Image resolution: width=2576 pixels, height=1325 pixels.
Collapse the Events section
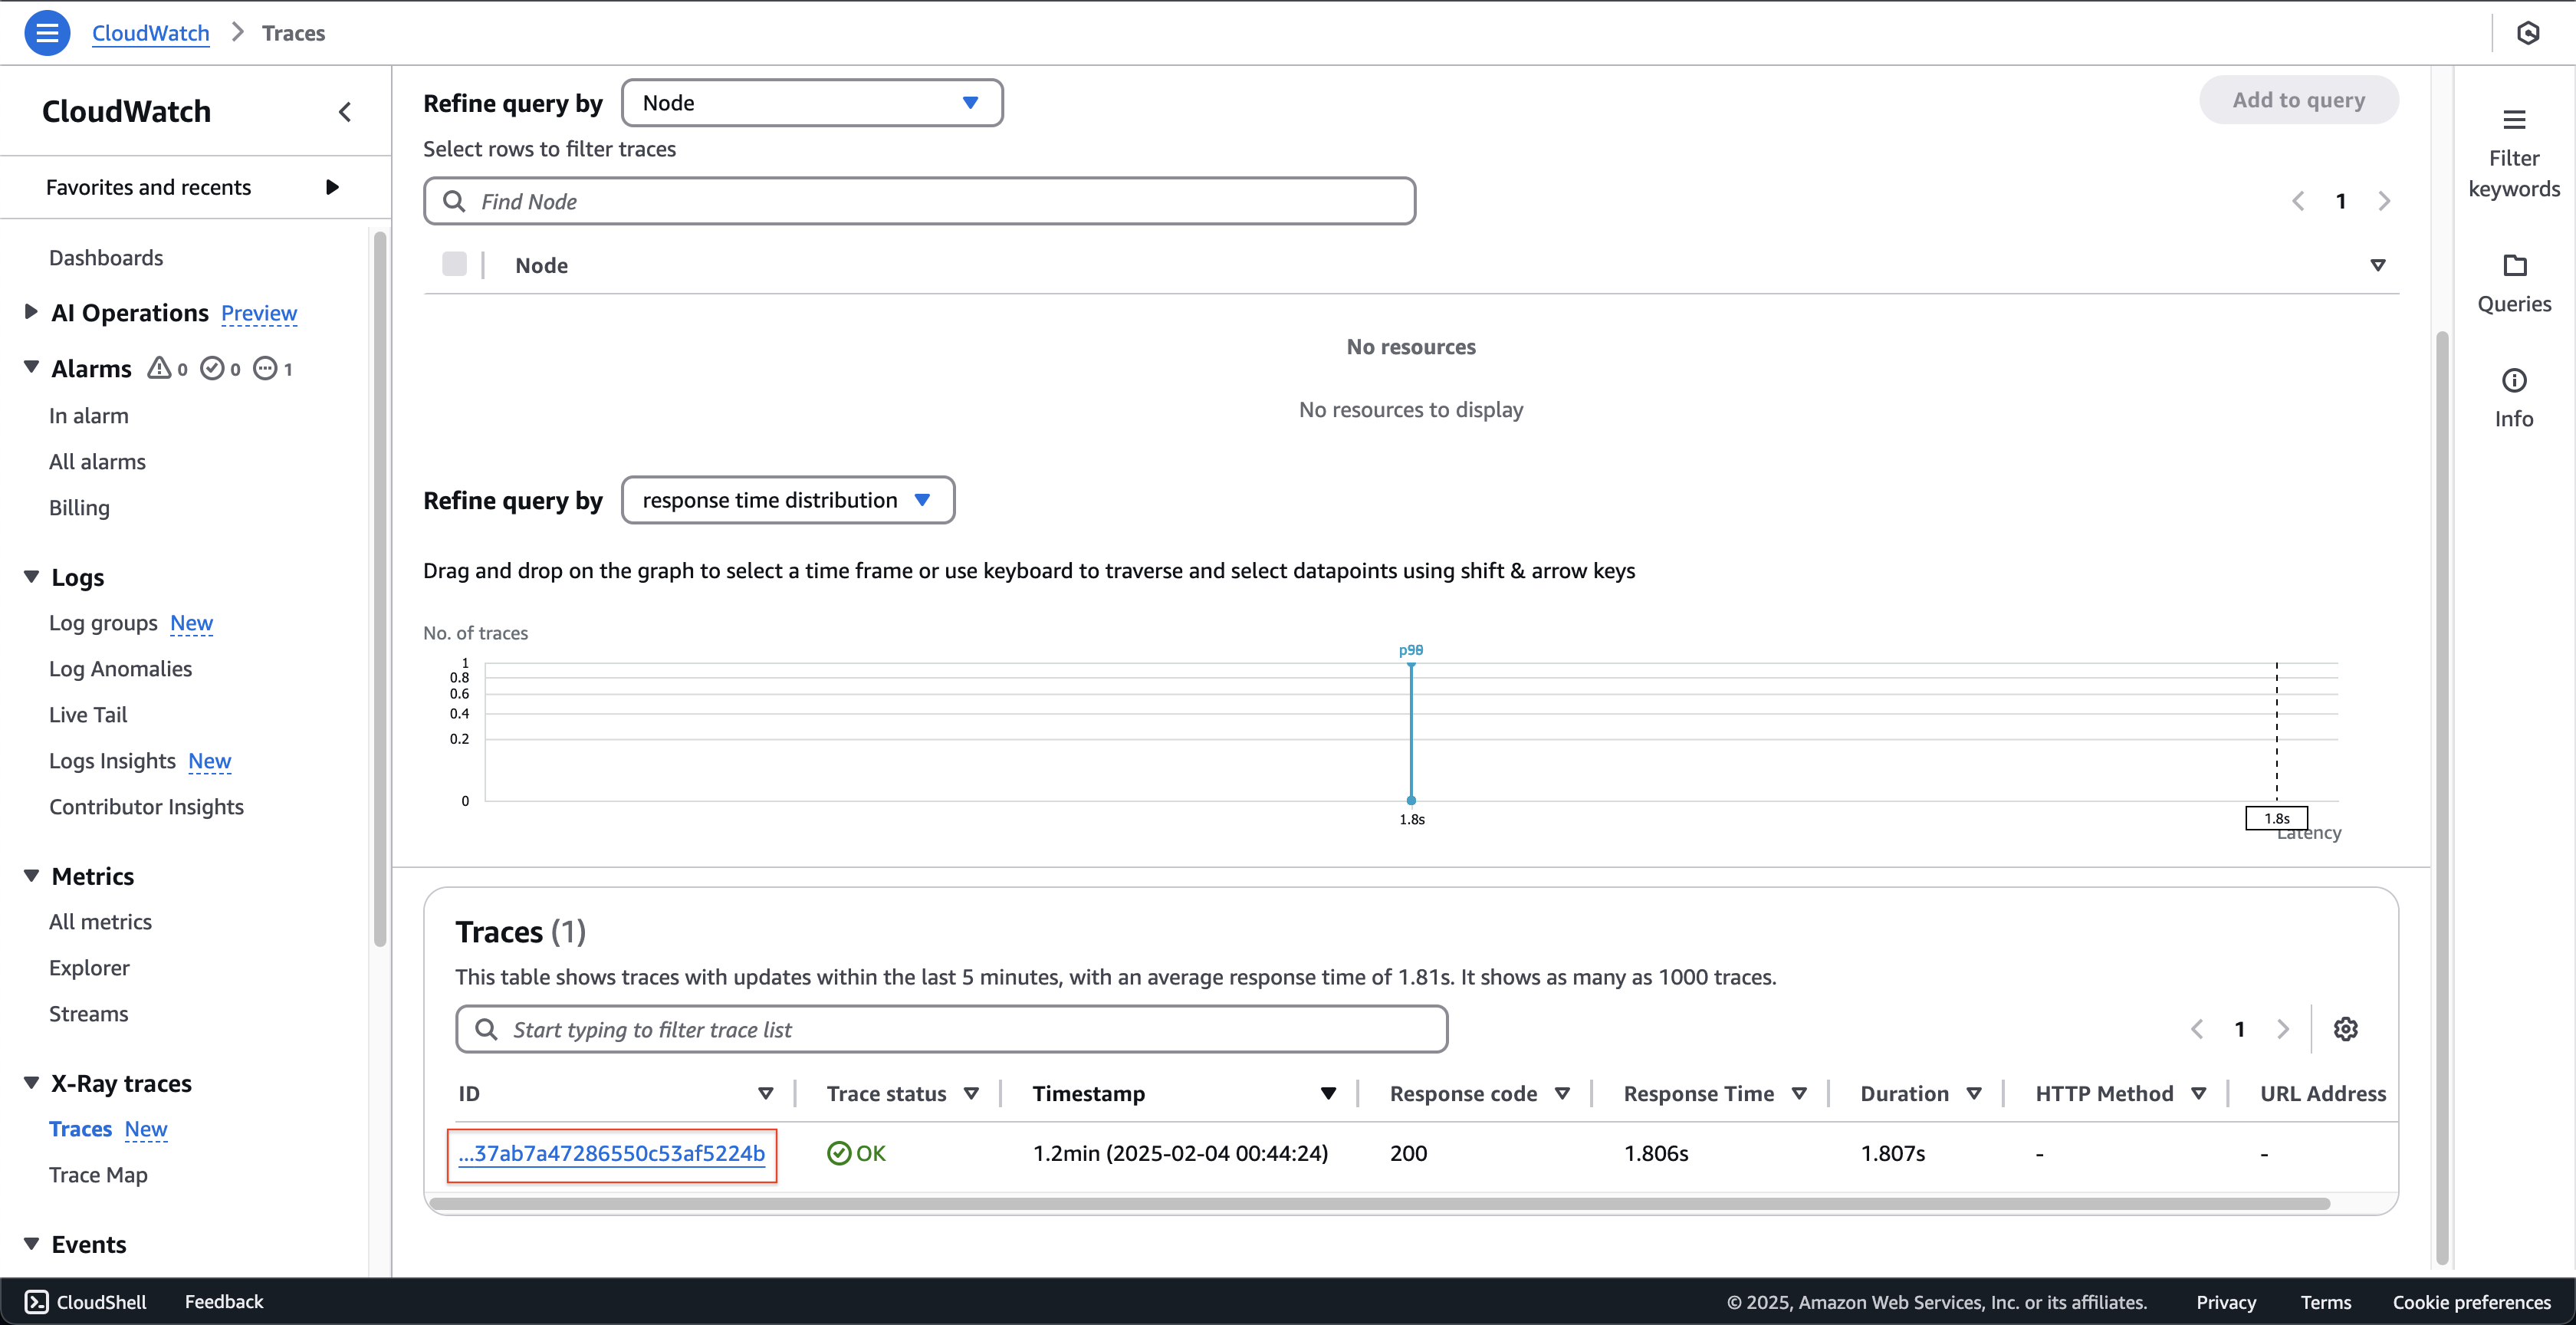tap(31, 1243)
